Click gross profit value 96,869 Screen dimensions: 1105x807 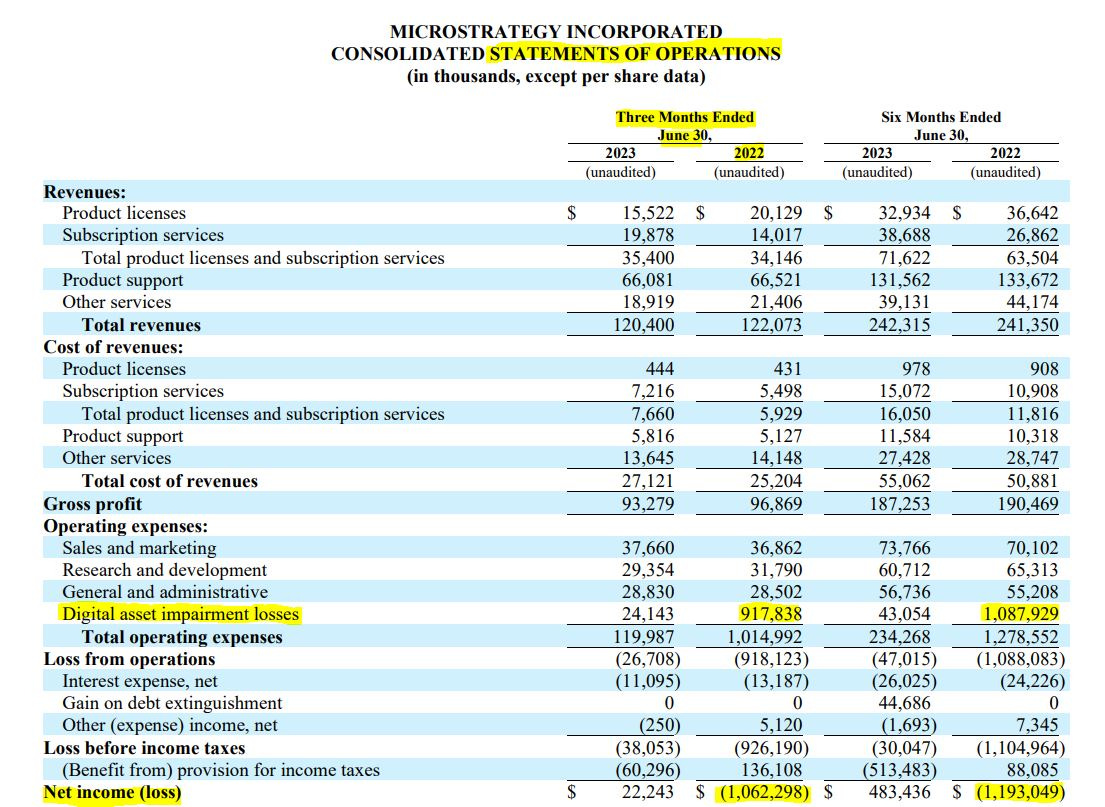tap(776, 504)
